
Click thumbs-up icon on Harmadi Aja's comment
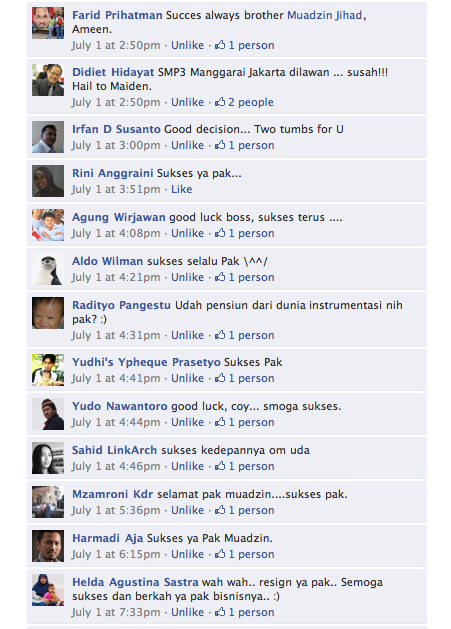220,554
